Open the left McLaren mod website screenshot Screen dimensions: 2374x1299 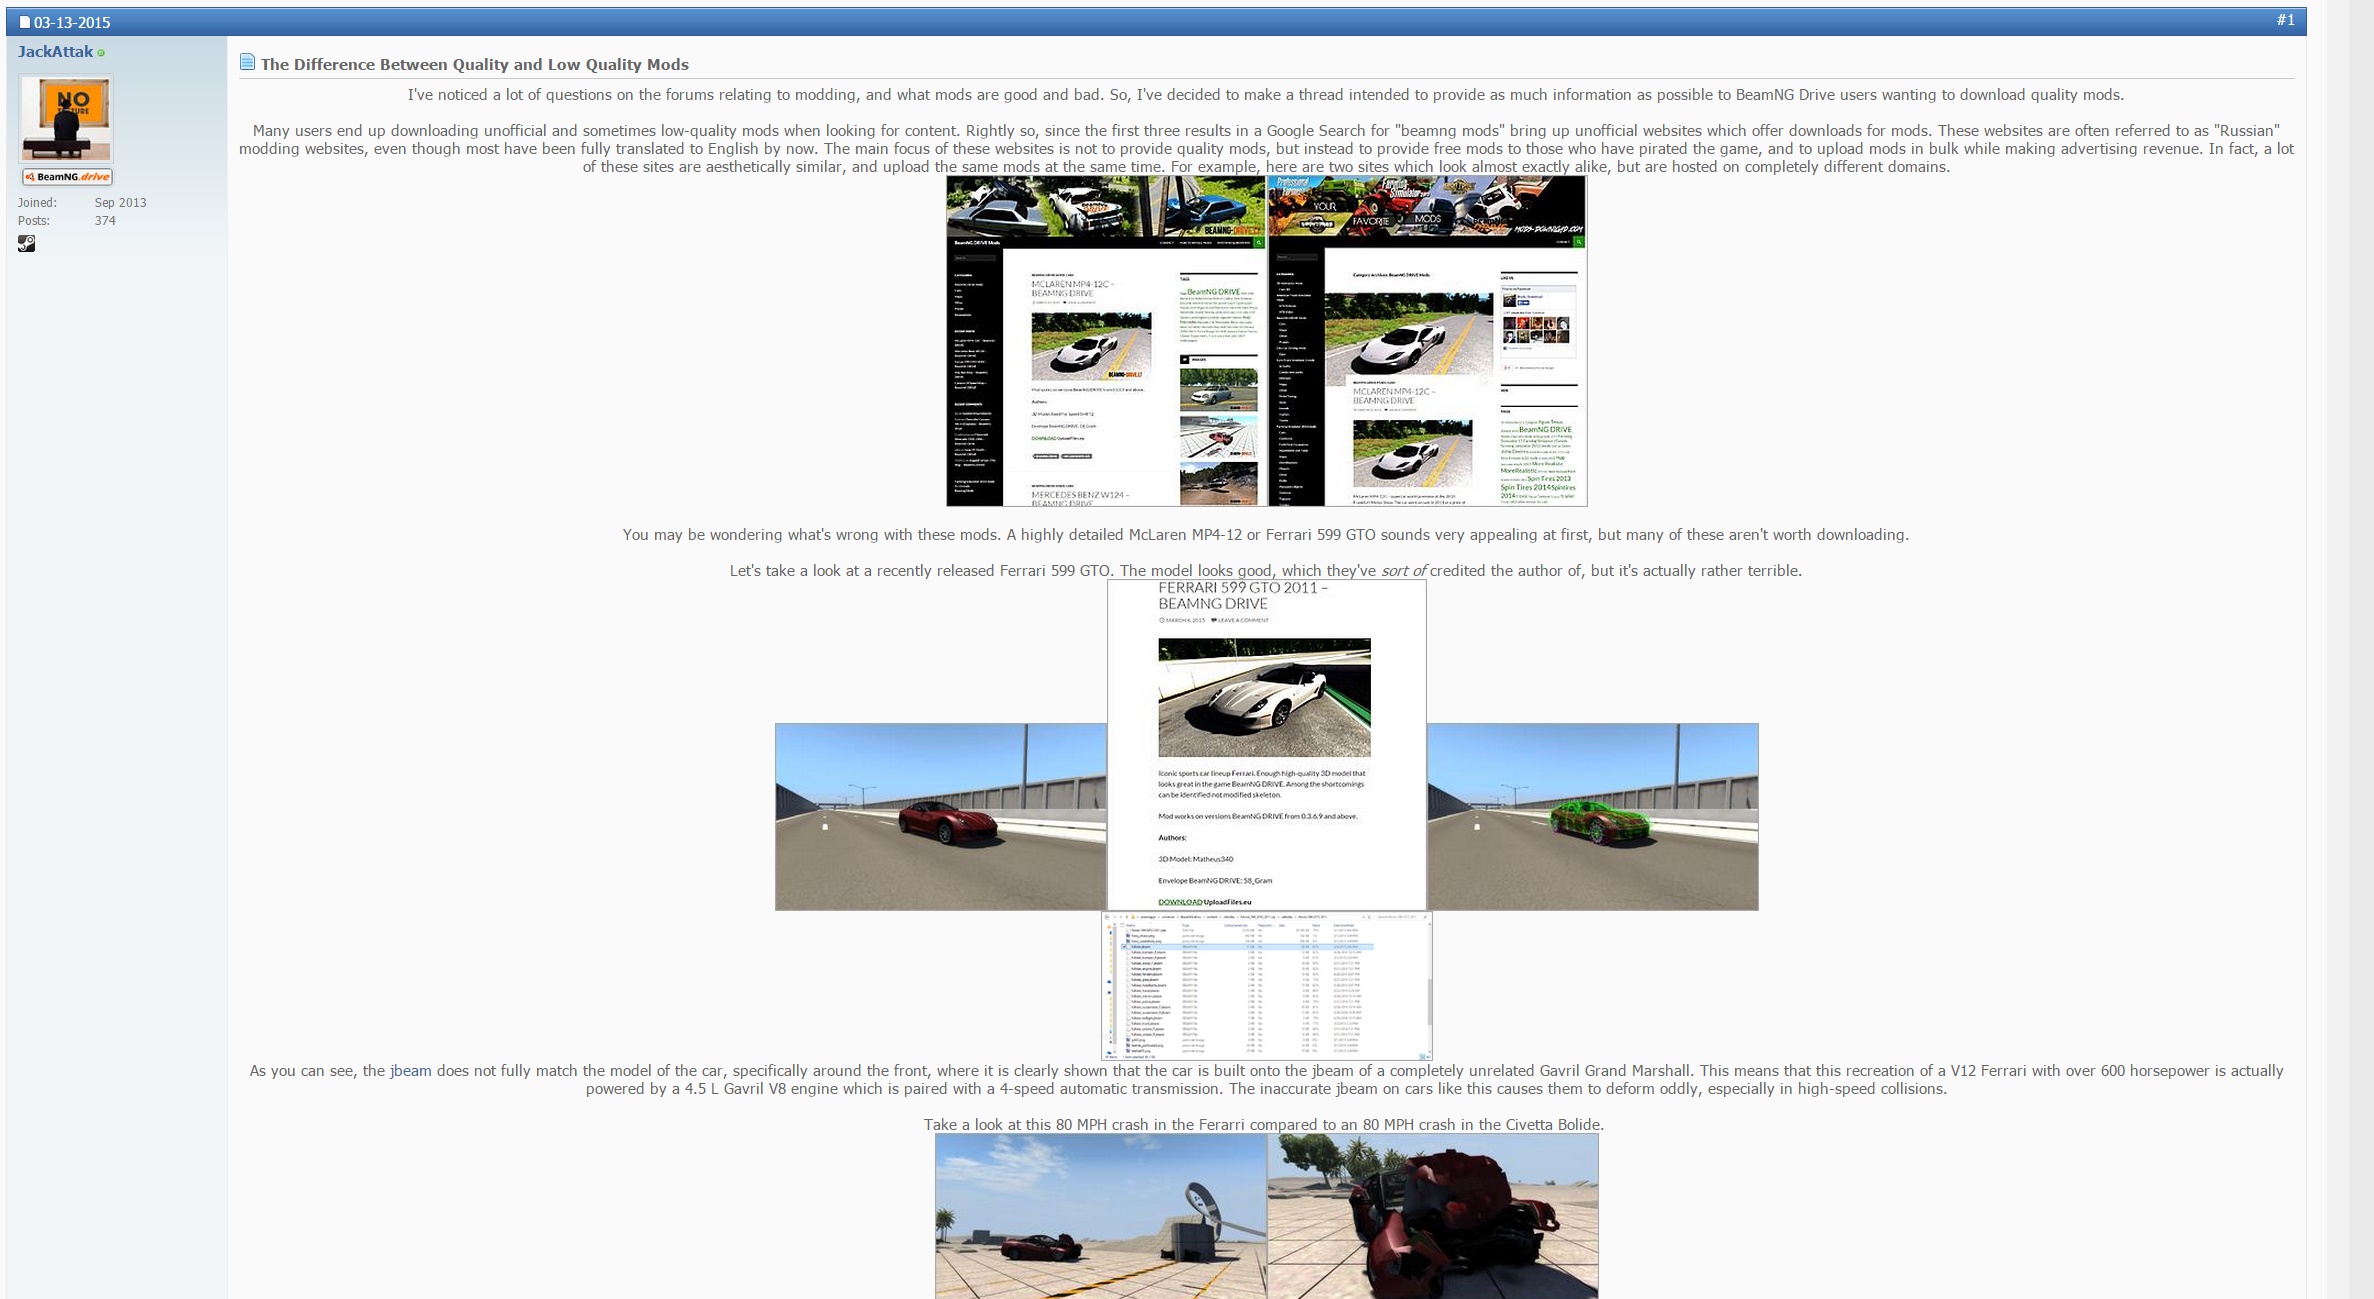coord(1107,341)
